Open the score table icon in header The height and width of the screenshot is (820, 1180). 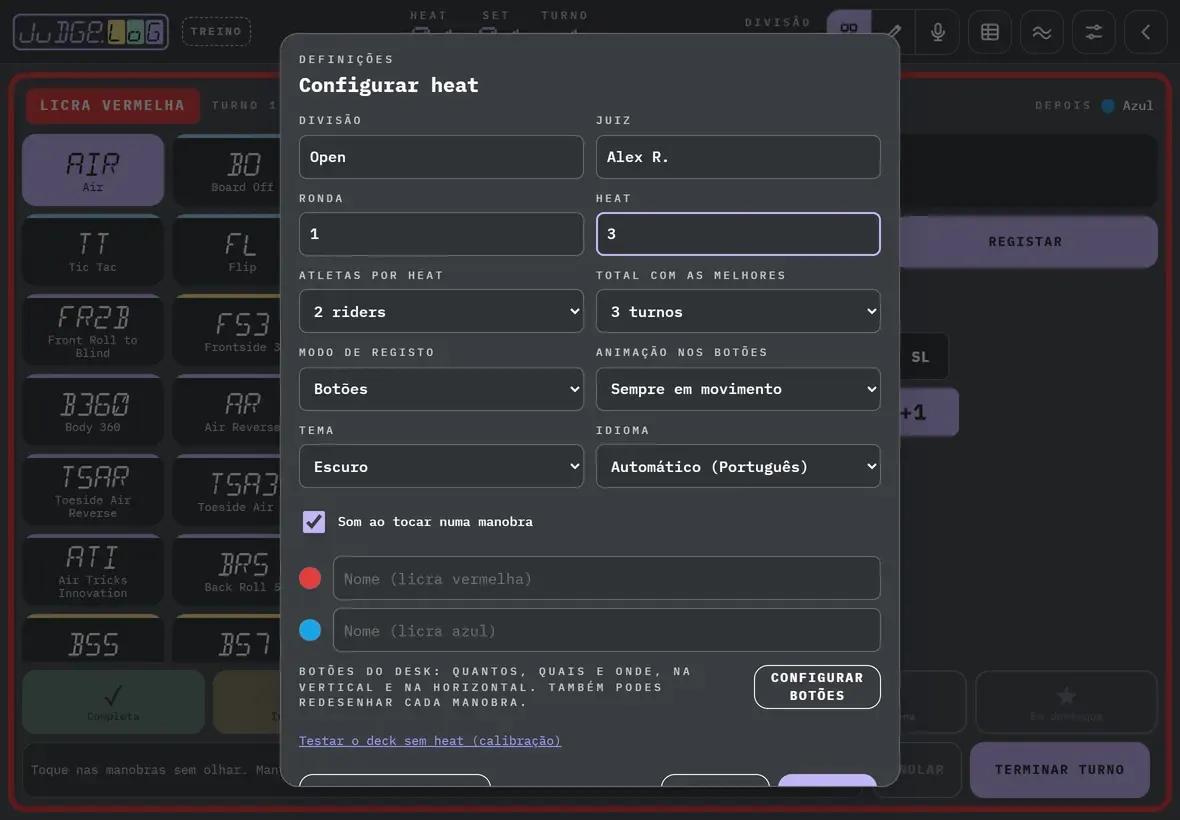tap(990, 32)
